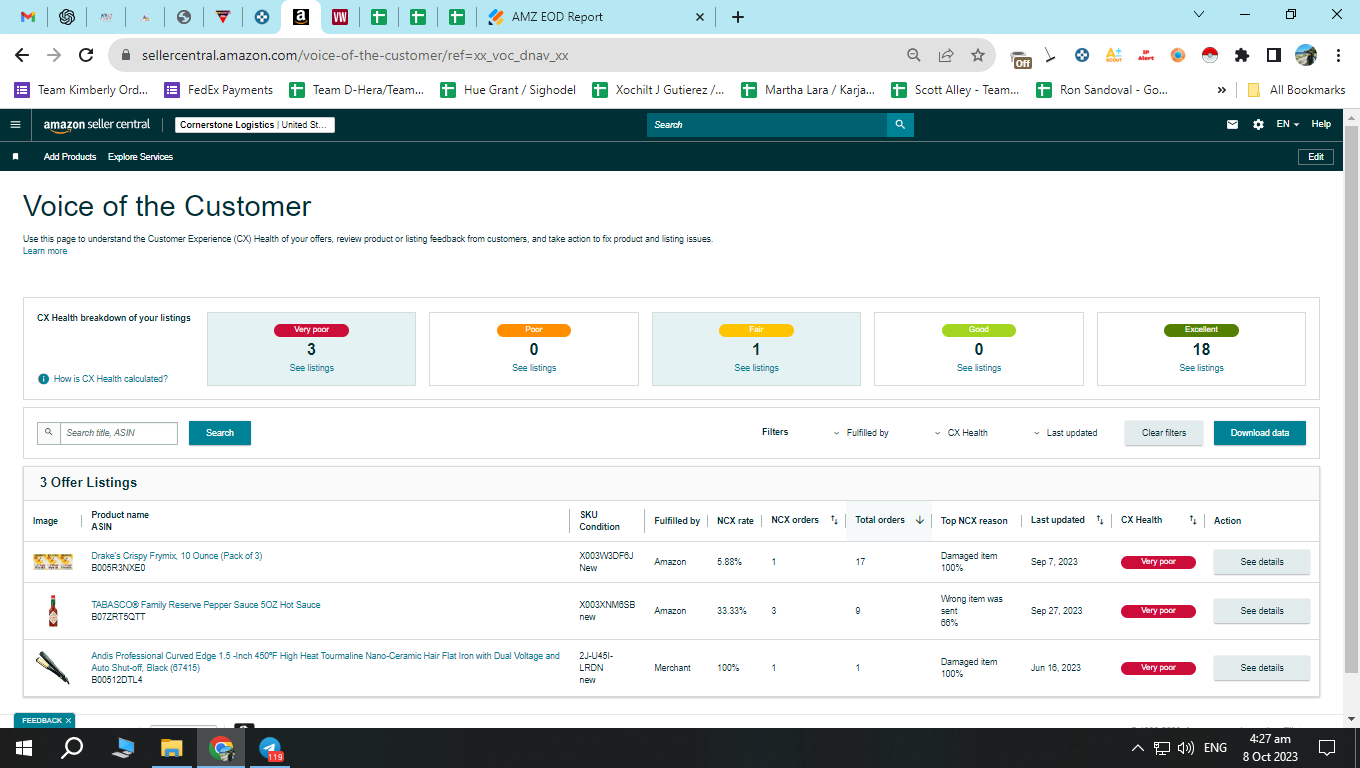This screenshot has width=1360, height=768.
Task: Show hidden system tray icons
Action: (x=1137, y=748)
